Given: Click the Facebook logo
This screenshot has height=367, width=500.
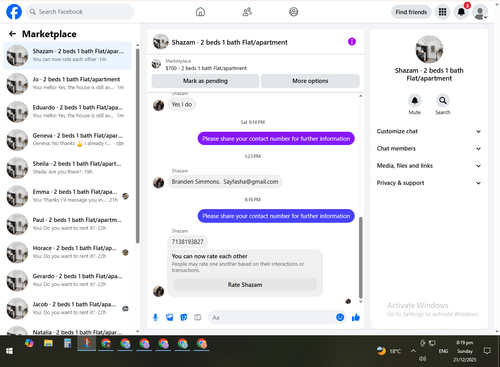Looking at the screenshot, I should [x=14, y=12].
